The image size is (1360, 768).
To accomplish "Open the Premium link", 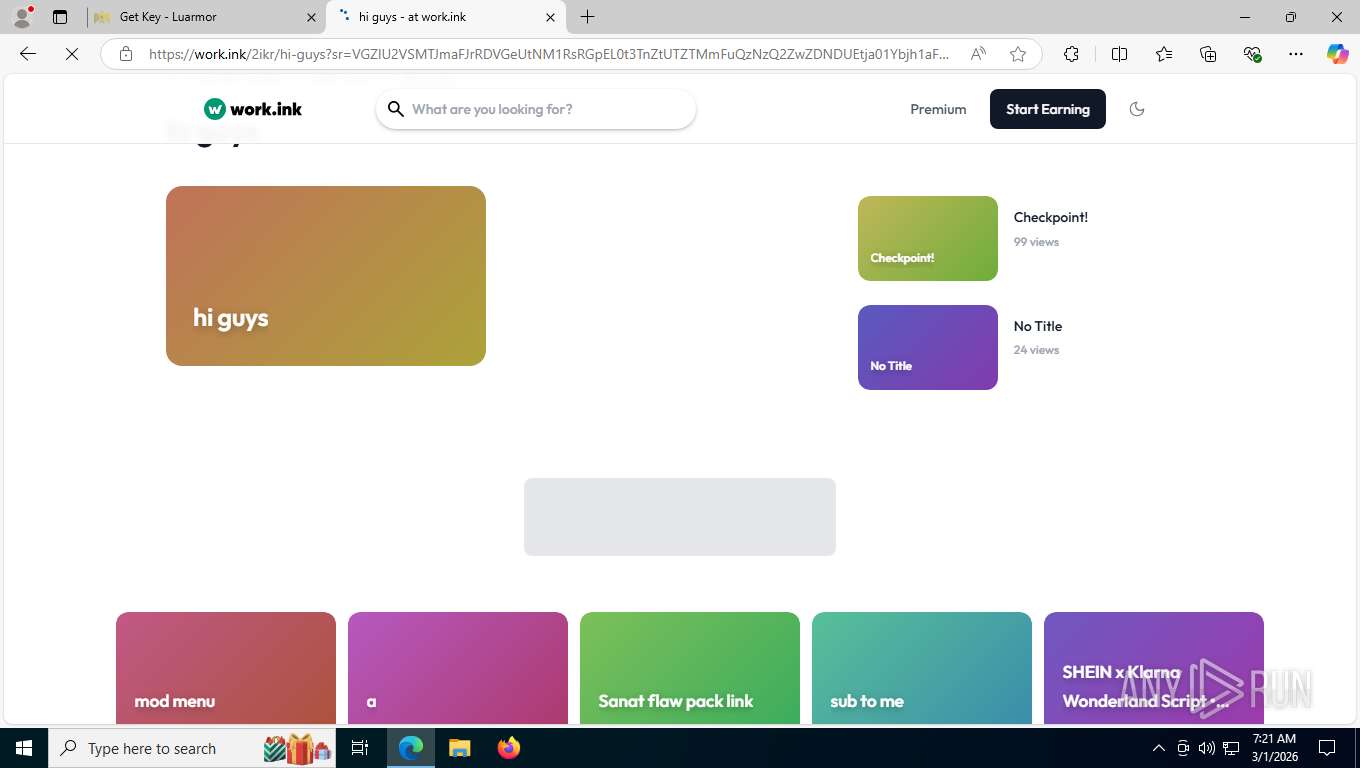I will (x=938, y=109).
